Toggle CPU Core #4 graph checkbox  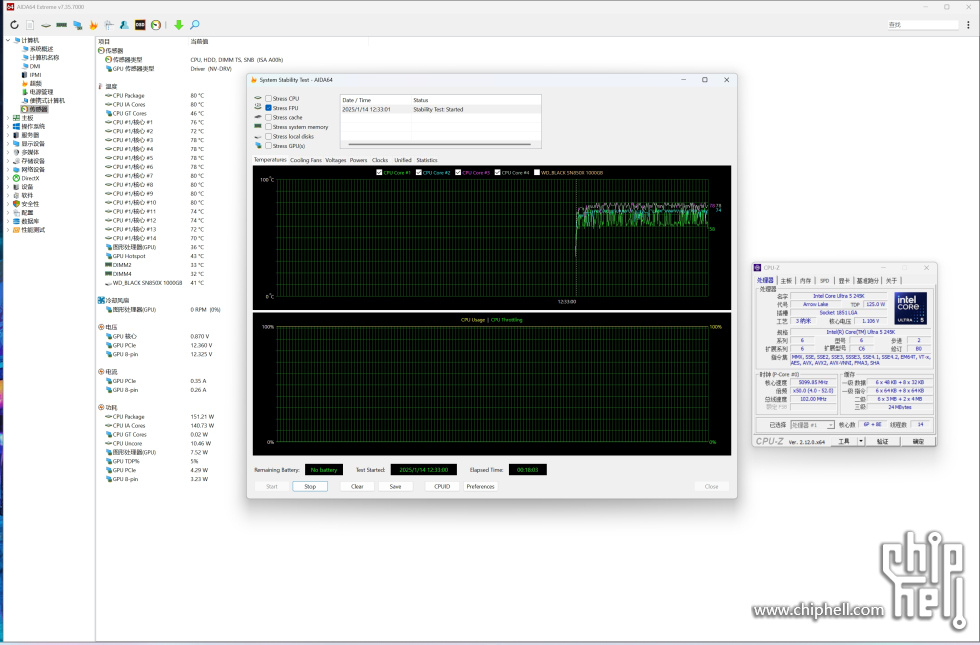pos(498,172)
